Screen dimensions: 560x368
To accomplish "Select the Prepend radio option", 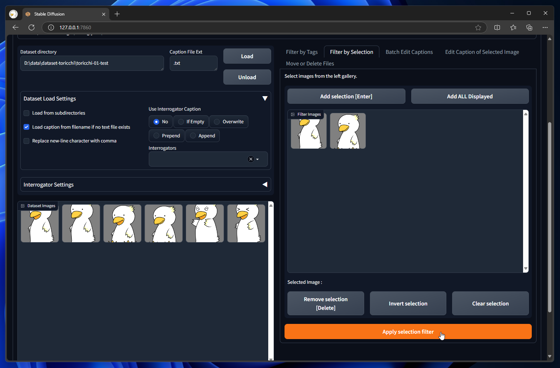I will [166, 136].
